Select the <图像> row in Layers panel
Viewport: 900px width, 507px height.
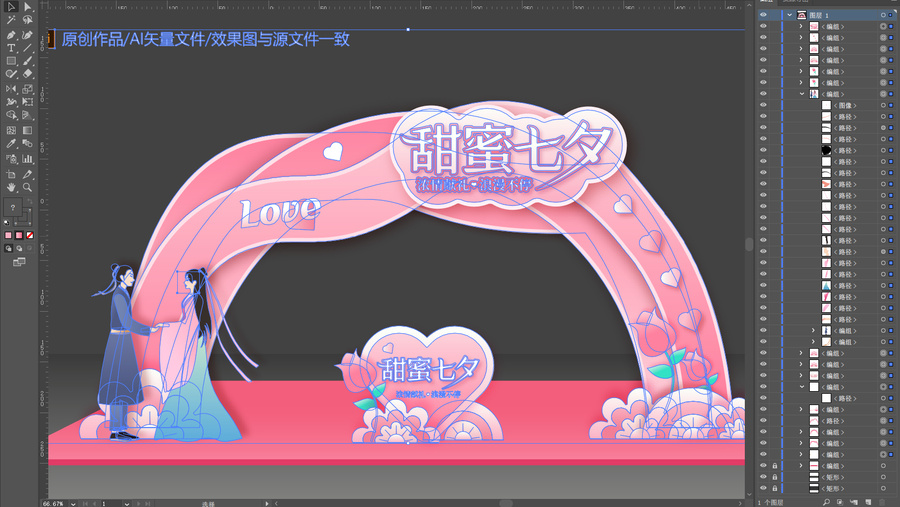[x=828, y=105]
